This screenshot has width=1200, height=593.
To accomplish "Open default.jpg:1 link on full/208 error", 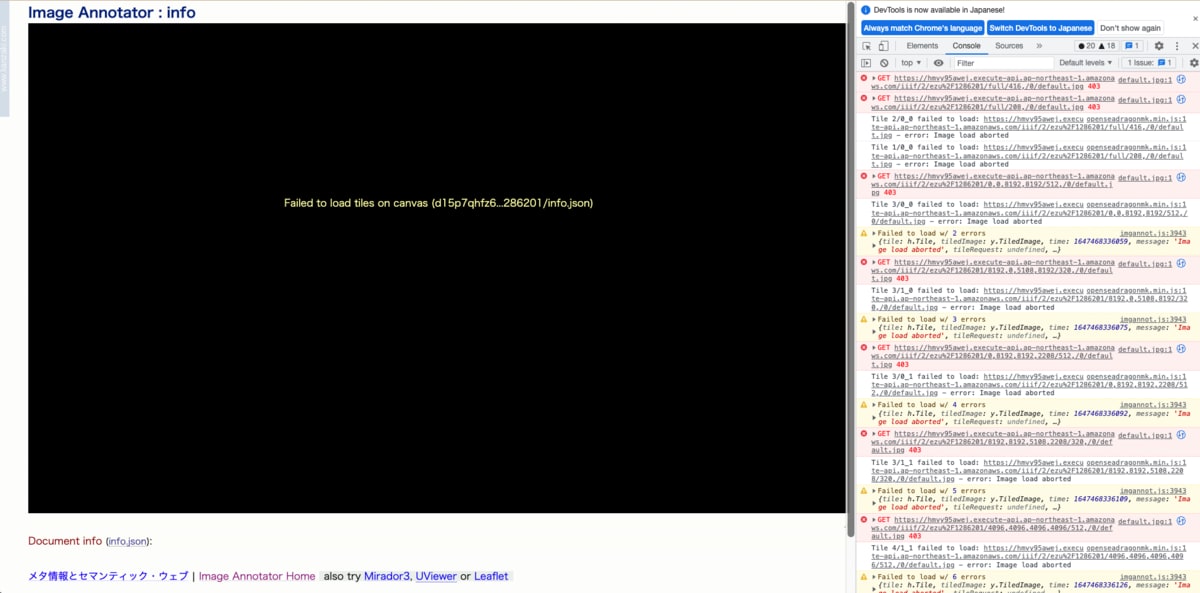I will click(1144, 99).
